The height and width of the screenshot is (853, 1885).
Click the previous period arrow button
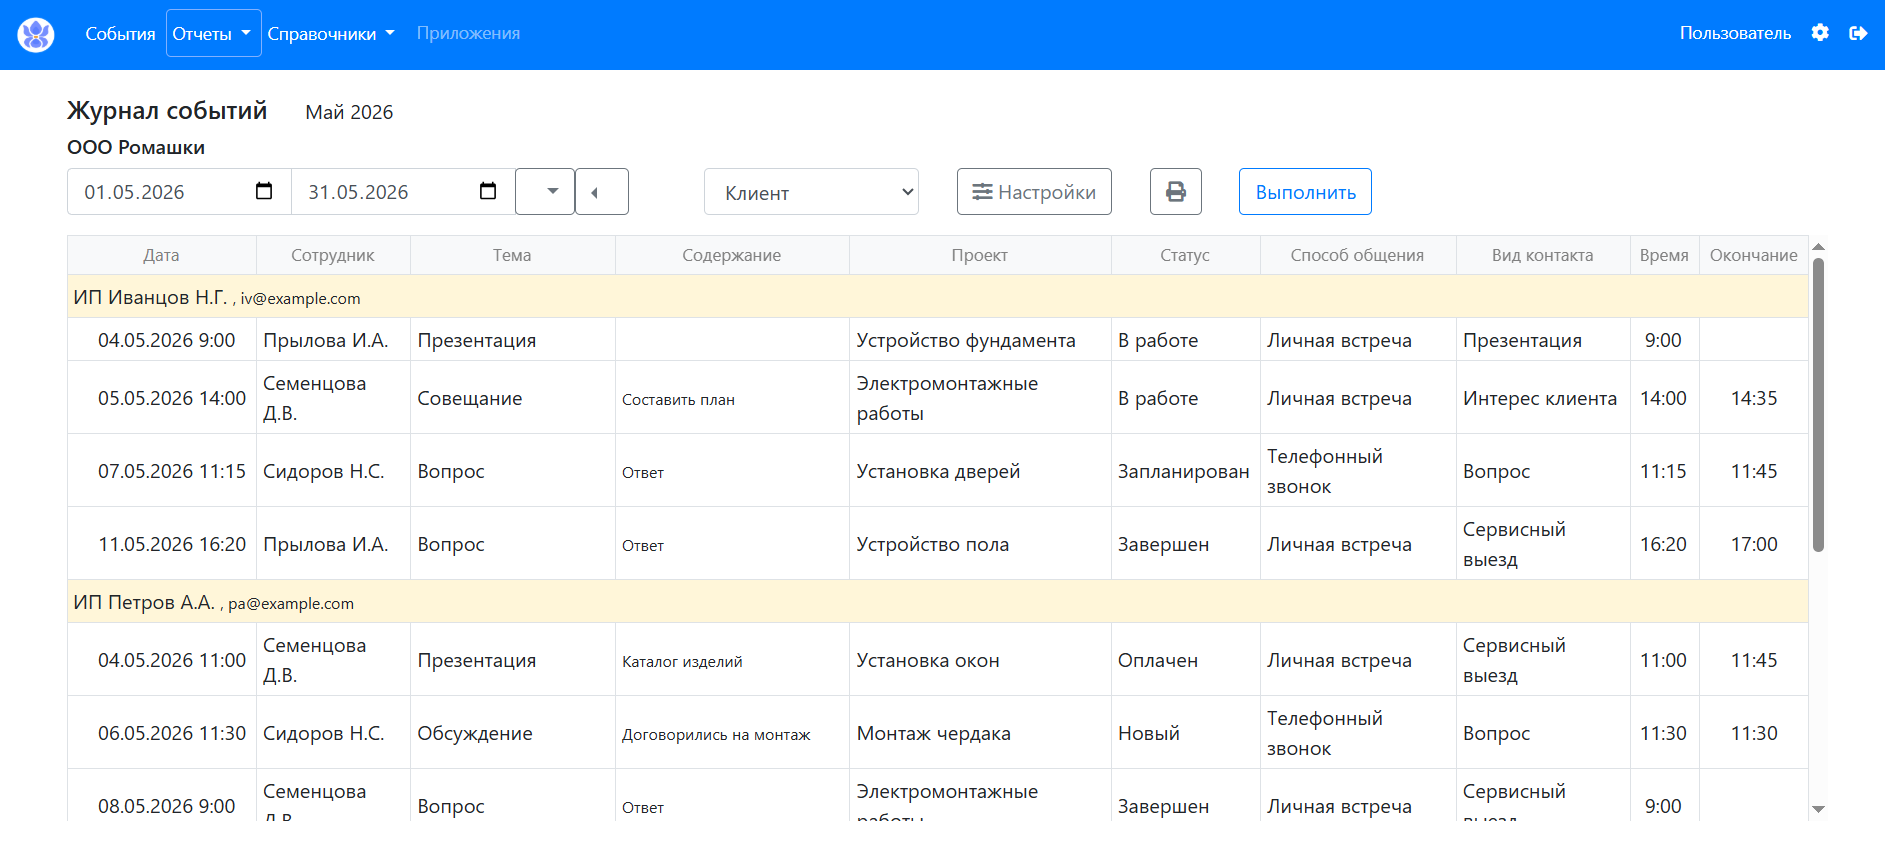(602, 191)
